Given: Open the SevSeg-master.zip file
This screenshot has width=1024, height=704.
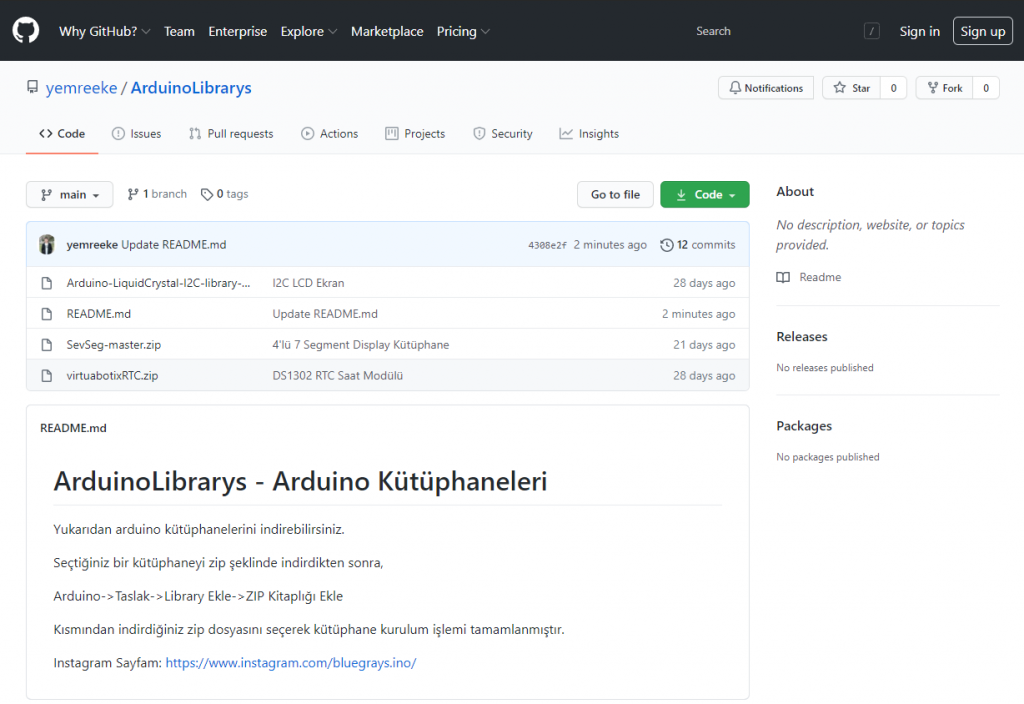Looking at the screenshot, I should pyautogui.click(x=114, y=344).
